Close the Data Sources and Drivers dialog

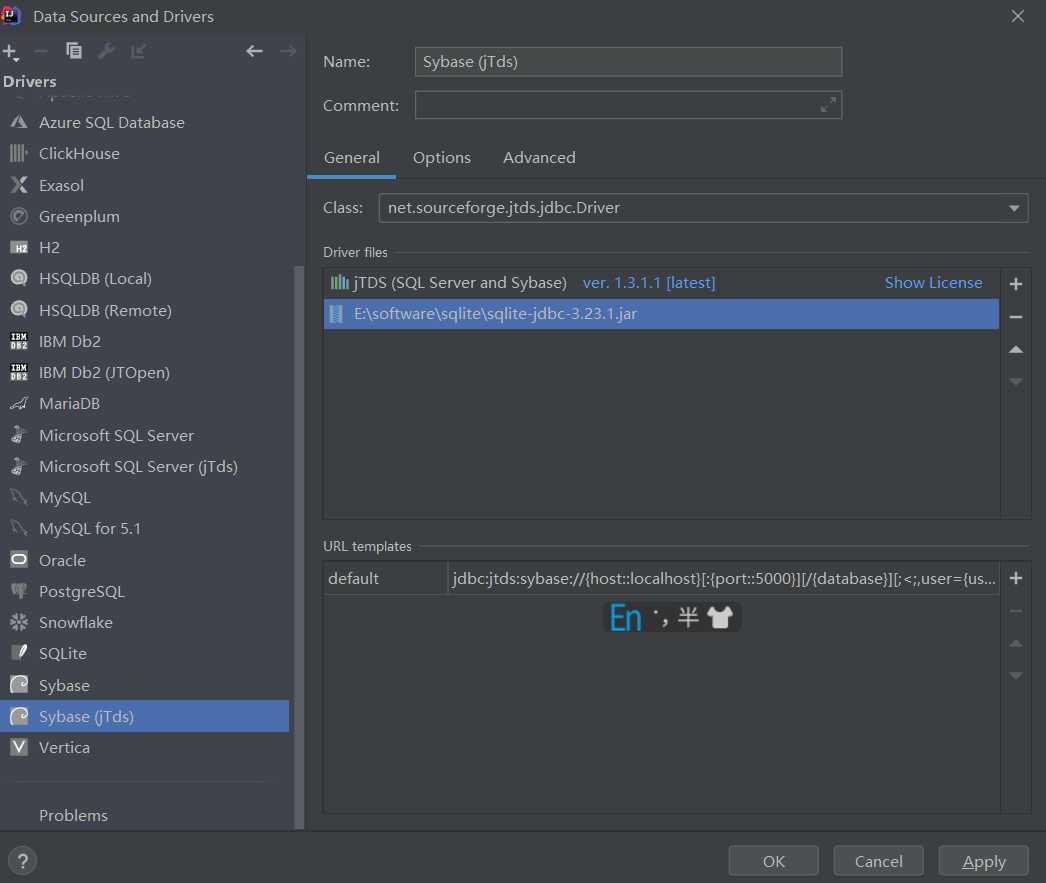coord(1017,16)
